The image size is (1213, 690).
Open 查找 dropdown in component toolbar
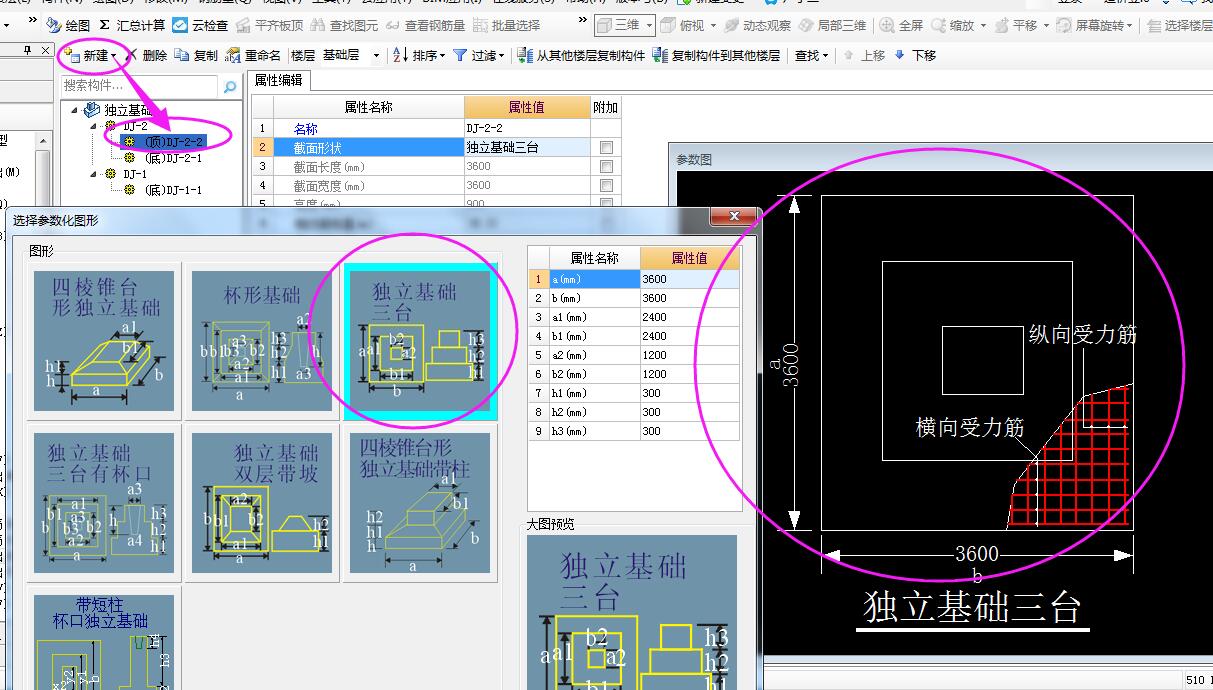coord(812,56)
